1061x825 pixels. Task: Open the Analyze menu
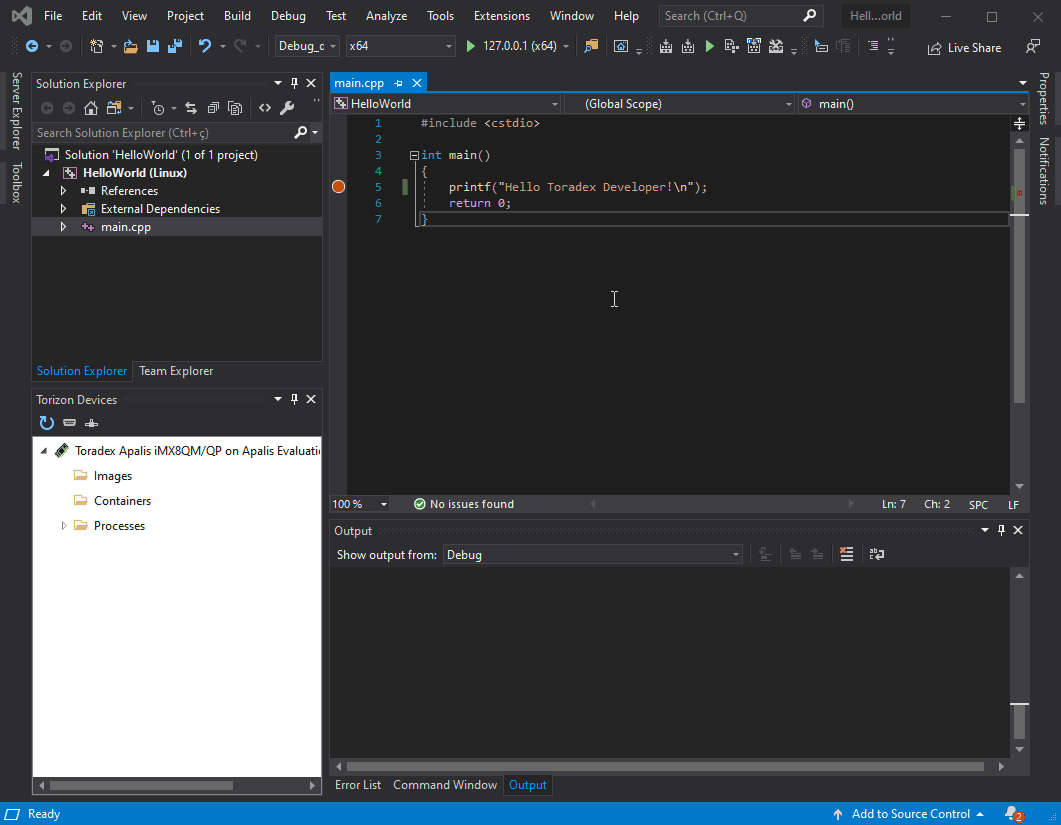click(x=386, y=16)
